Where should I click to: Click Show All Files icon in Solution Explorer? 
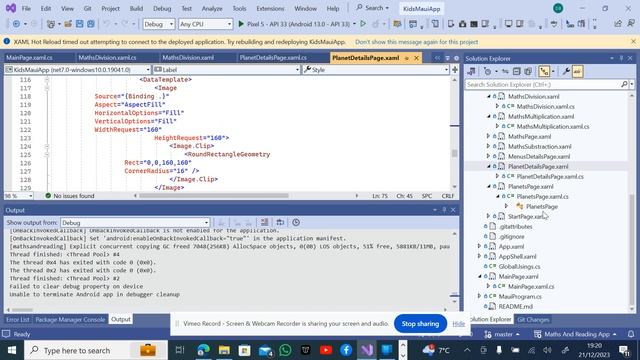pos(528,71)
